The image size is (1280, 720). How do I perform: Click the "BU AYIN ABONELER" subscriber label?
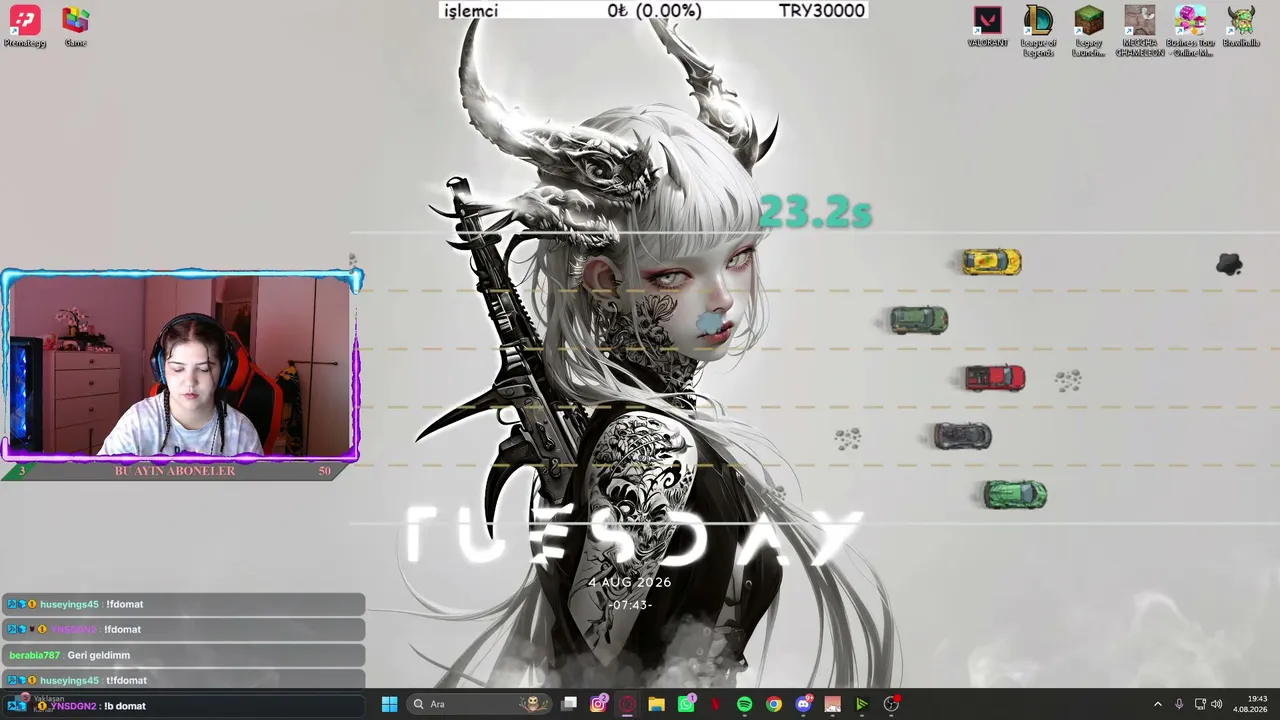pos(175,471)
